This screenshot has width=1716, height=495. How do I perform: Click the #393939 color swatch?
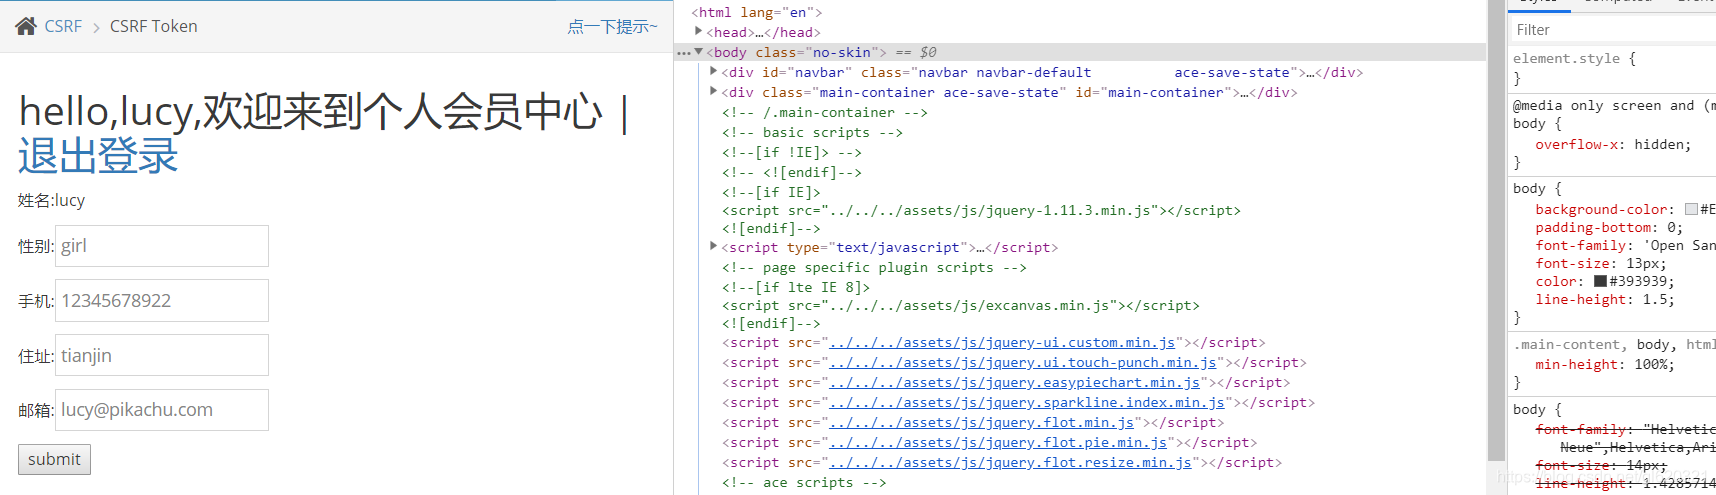[1600, 281]
